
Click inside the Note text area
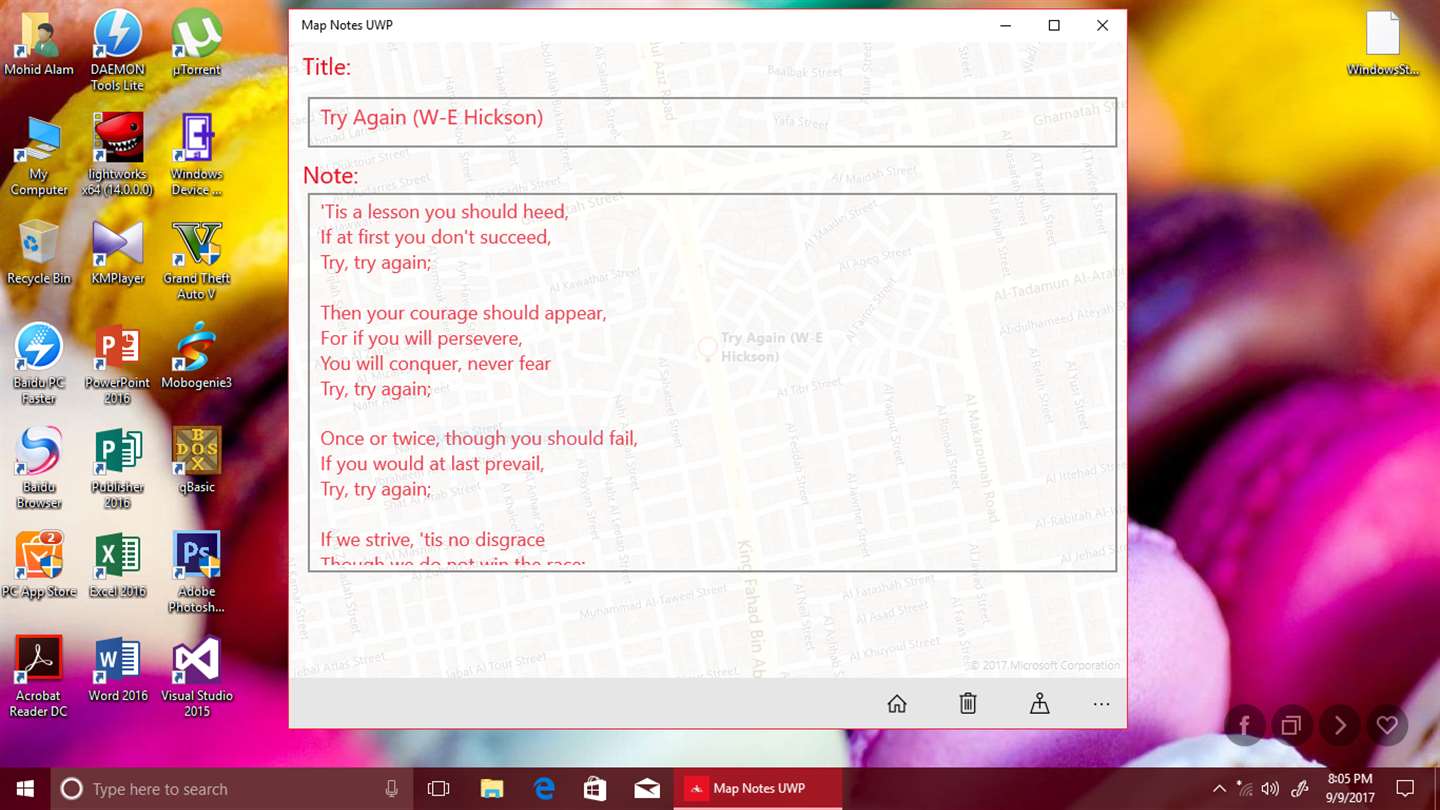[712, 382]
